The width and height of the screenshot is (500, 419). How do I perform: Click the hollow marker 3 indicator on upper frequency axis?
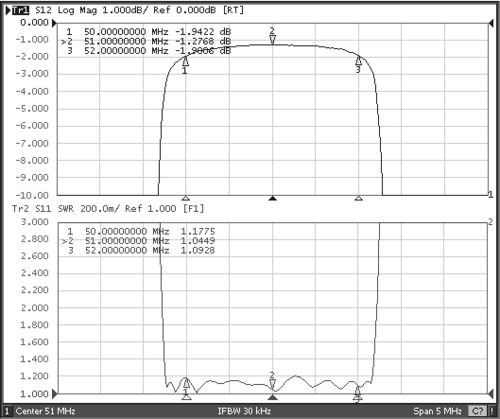pos(358,199)
